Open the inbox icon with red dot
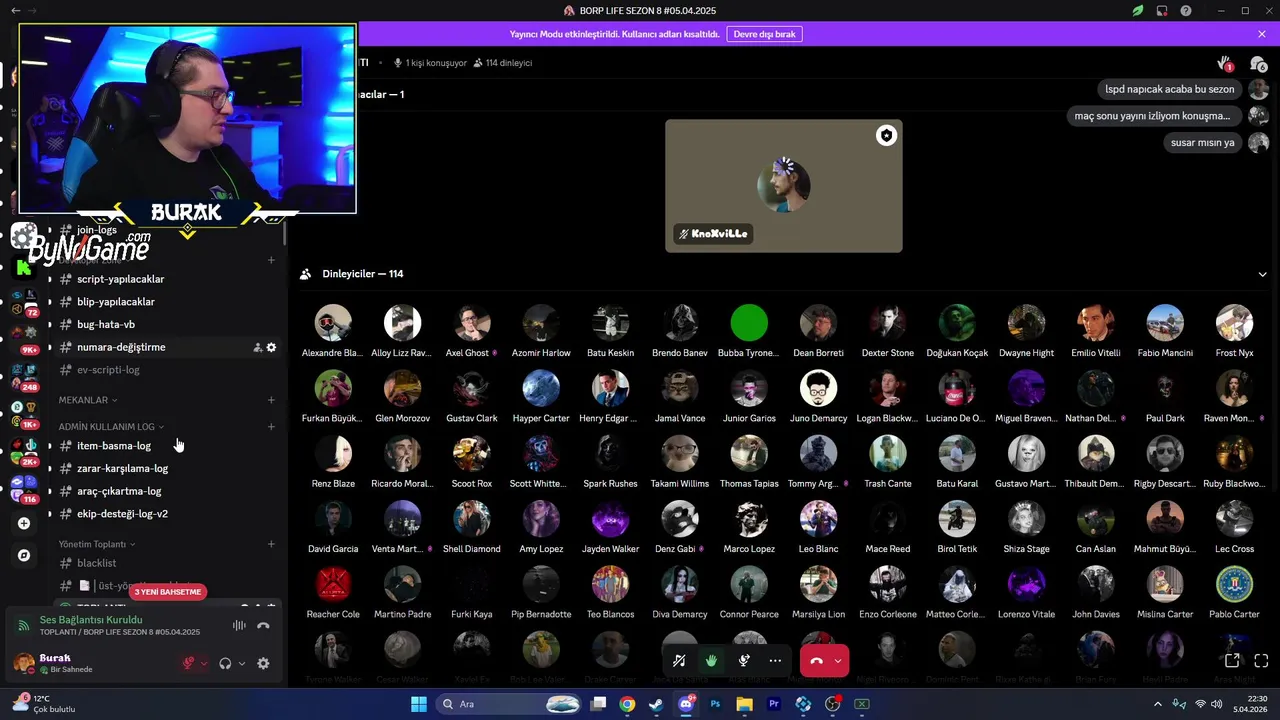Image resolution: width=1280 pixels, height=720 pixels. pos(1162,10)
